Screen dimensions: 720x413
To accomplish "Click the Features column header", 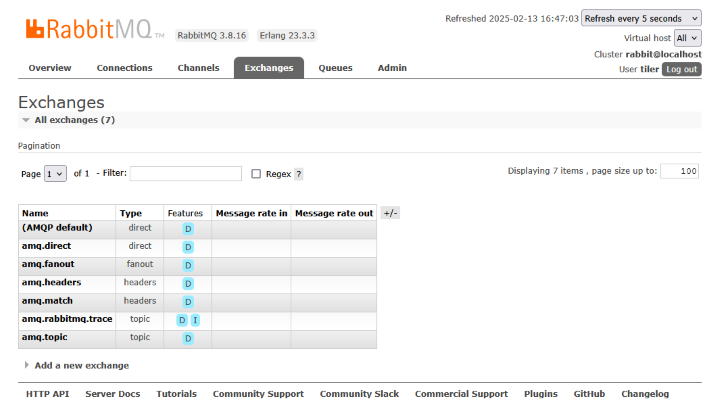I will [185, 213].
